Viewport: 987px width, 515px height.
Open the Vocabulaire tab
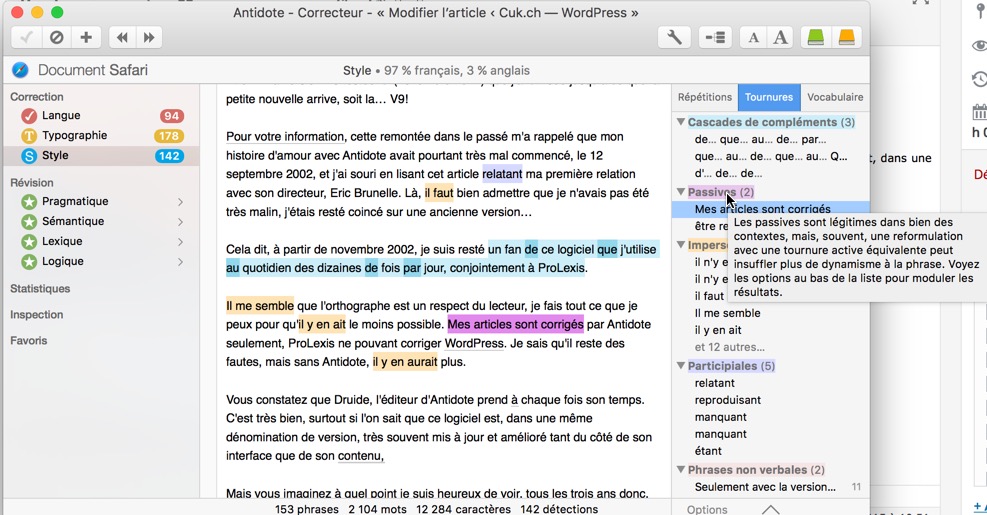(835, 97)
